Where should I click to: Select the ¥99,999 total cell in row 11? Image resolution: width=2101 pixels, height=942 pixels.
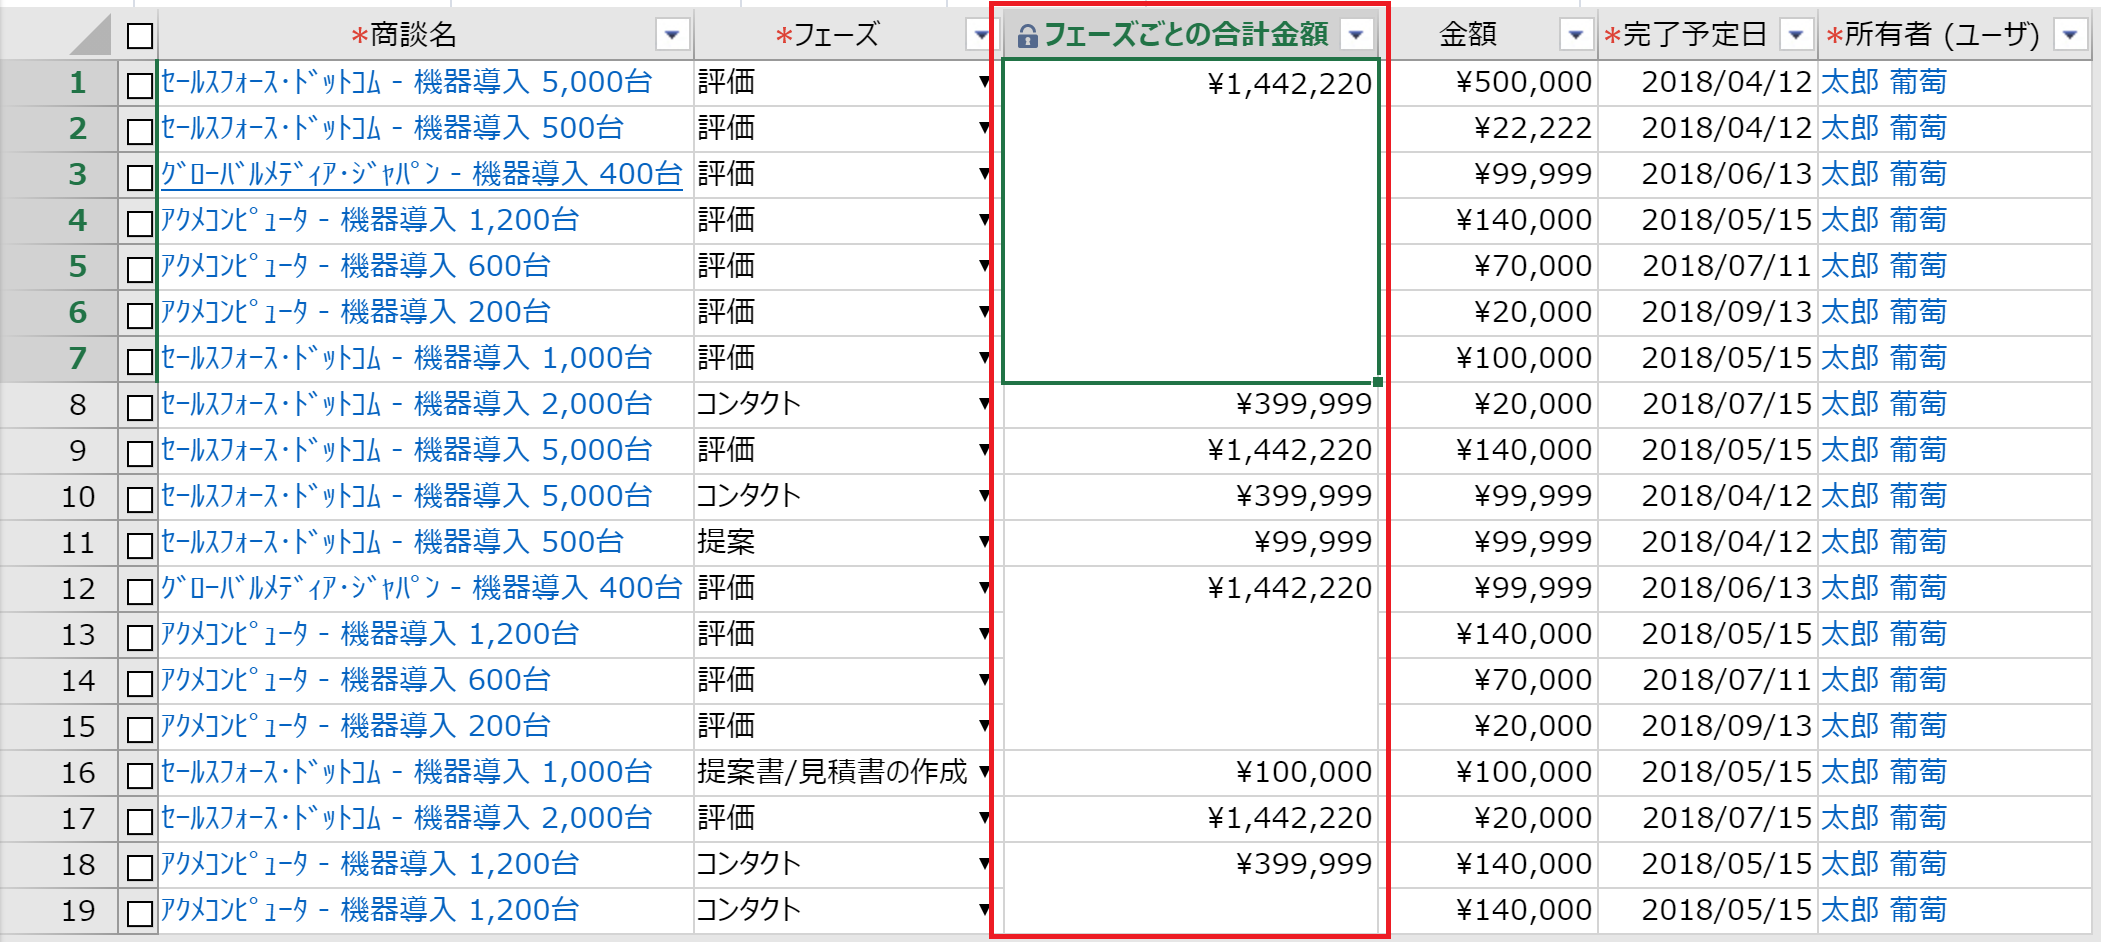1190,543
